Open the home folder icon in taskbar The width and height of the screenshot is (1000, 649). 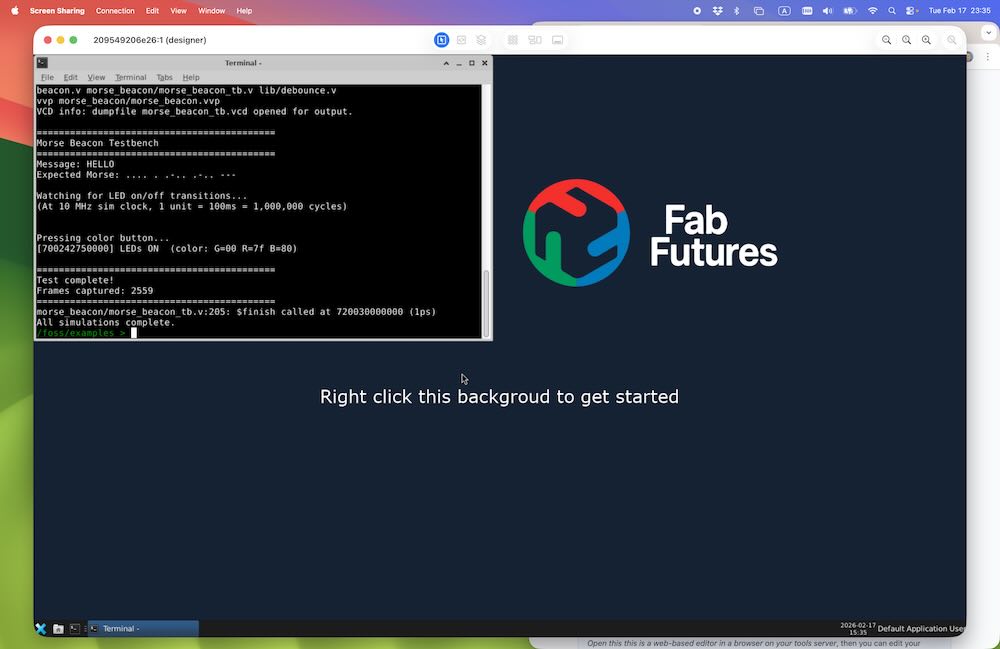pyautogui.click(x=58, y=629)
